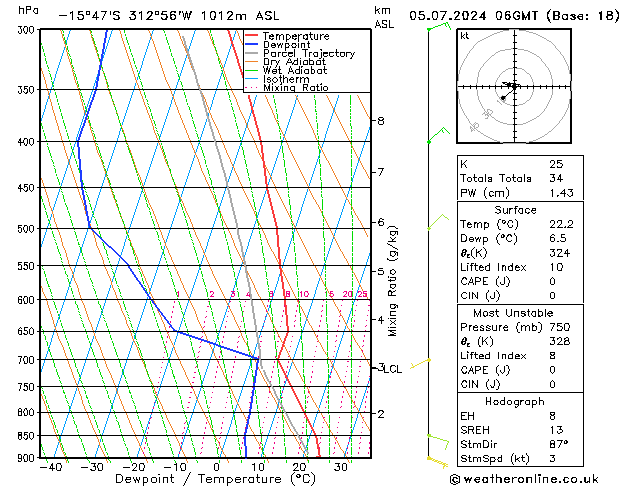
Task: Click the 'Pressure (mb)' value 750
Action: point(560,327)
